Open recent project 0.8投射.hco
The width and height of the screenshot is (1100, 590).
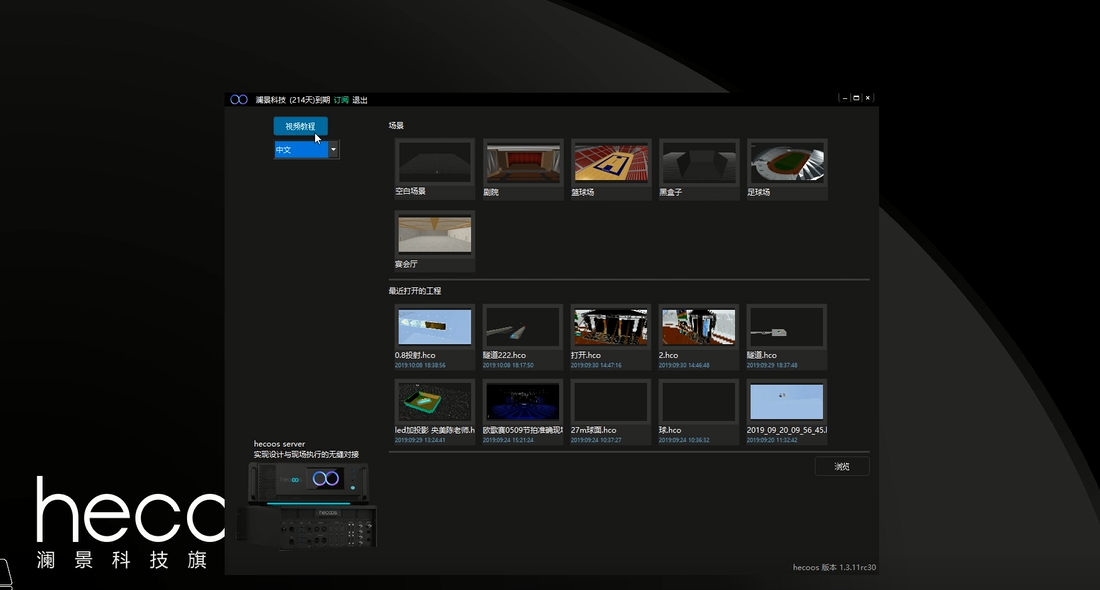pos(435,337)
